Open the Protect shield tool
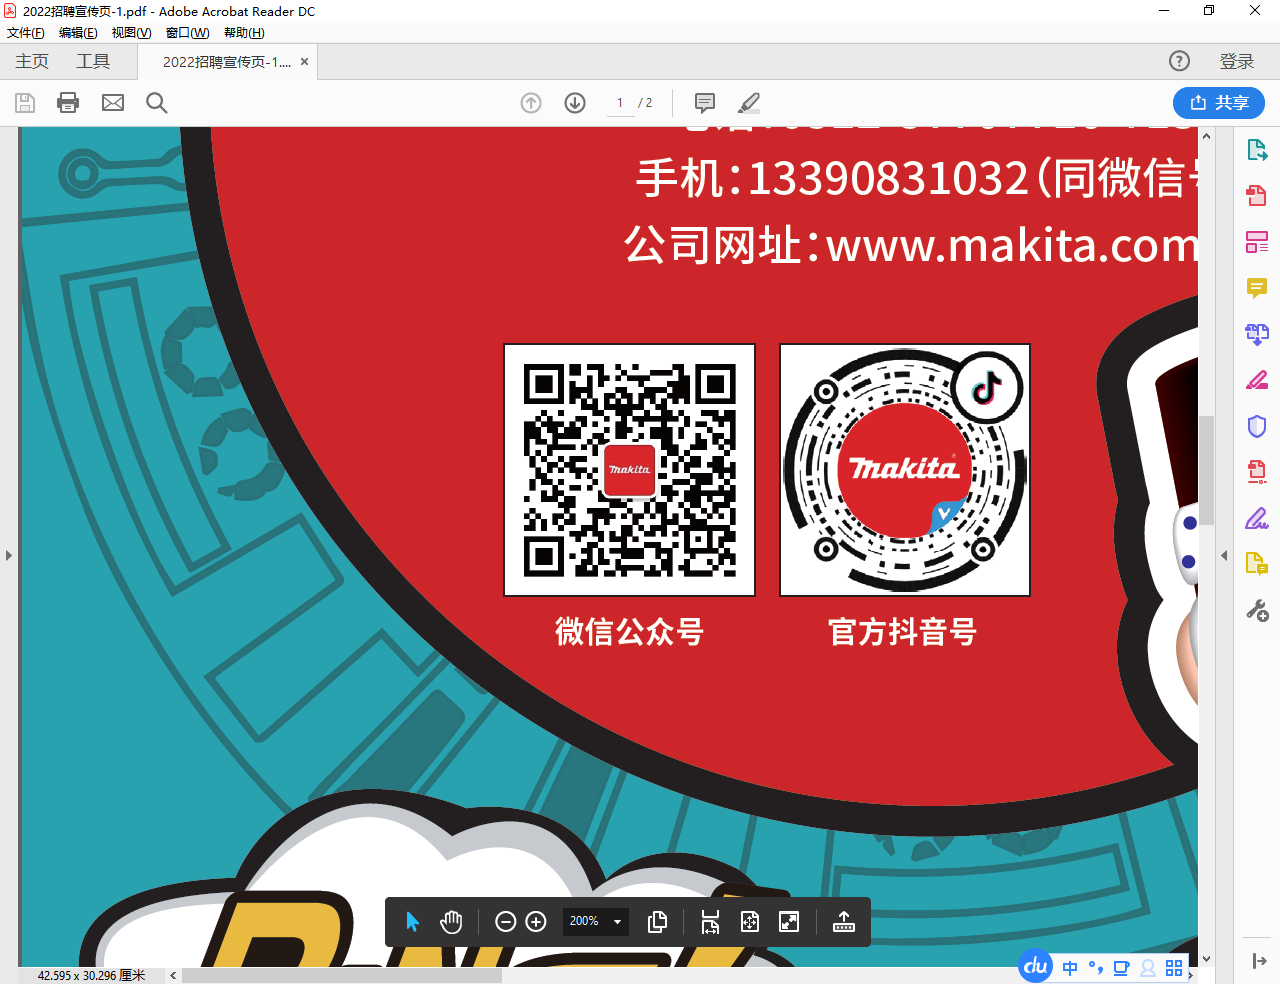This screenshot has height=984, width=1280. click(x=1257, y=427)
